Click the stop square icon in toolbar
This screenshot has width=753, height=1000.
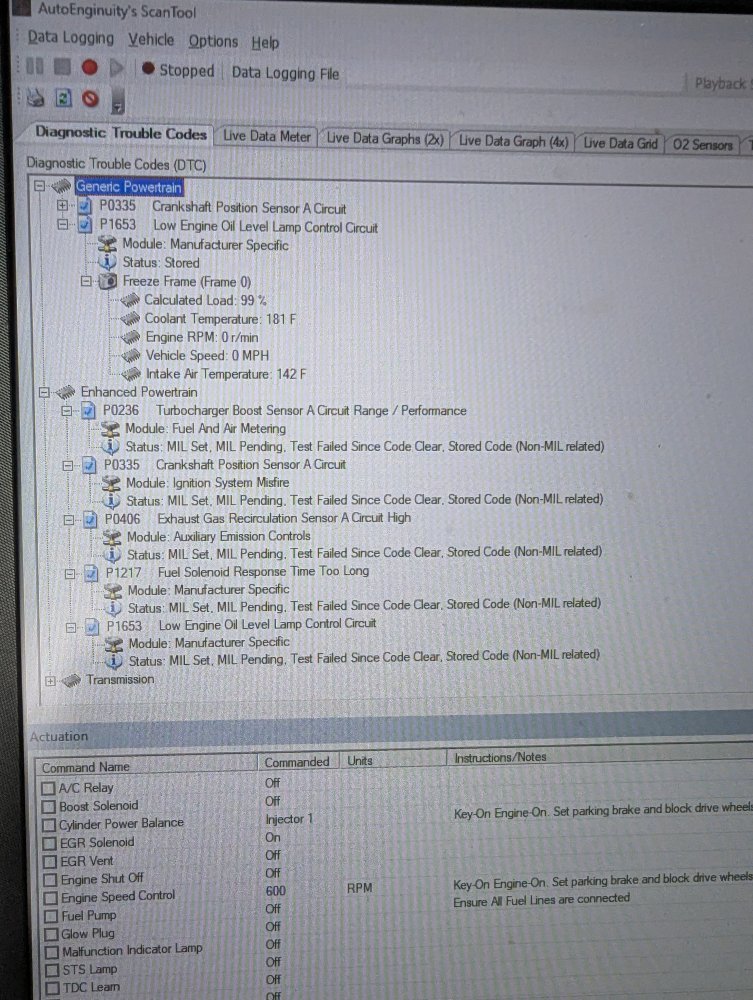(x=62, y=68)
